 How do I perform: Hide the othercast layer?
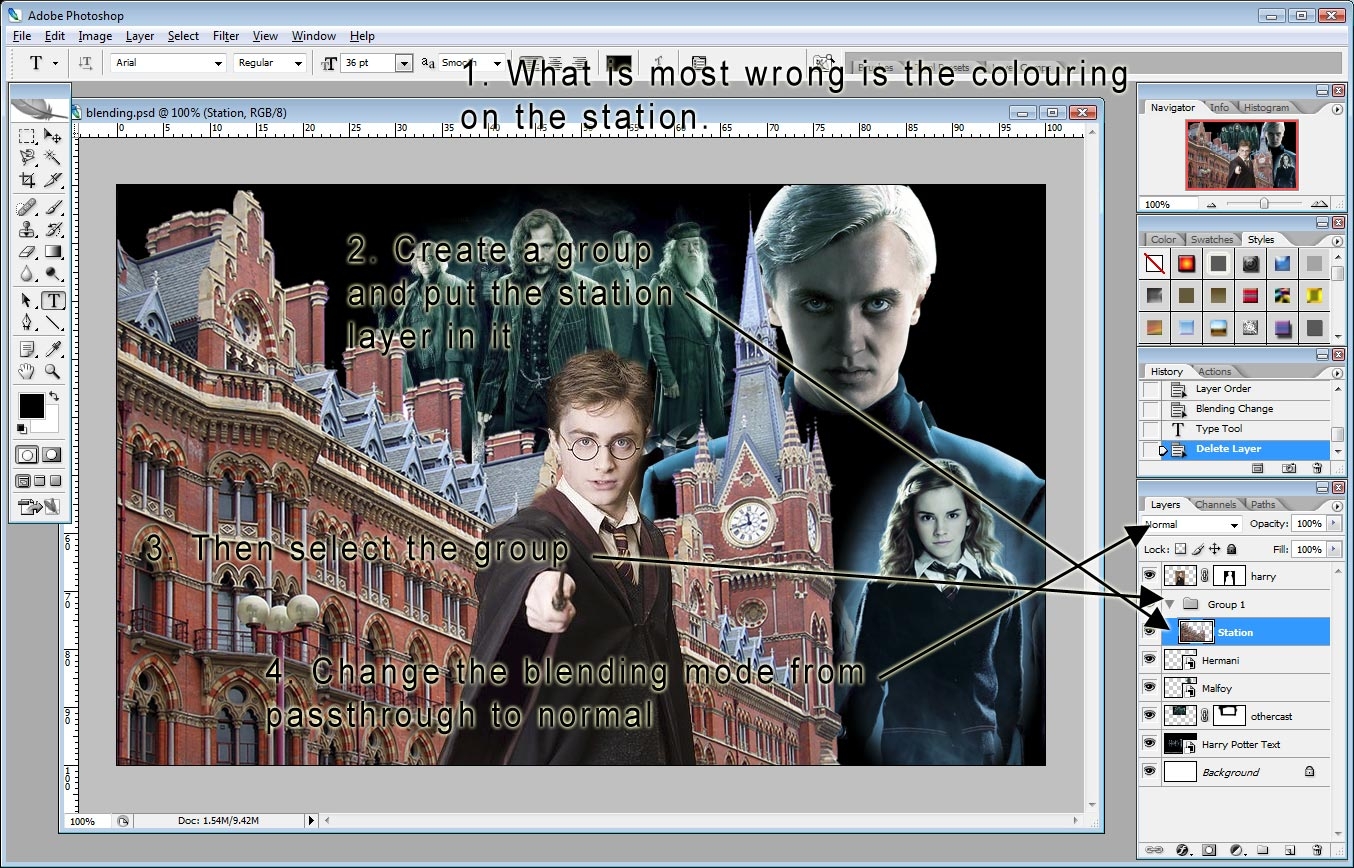(1149, 716)
